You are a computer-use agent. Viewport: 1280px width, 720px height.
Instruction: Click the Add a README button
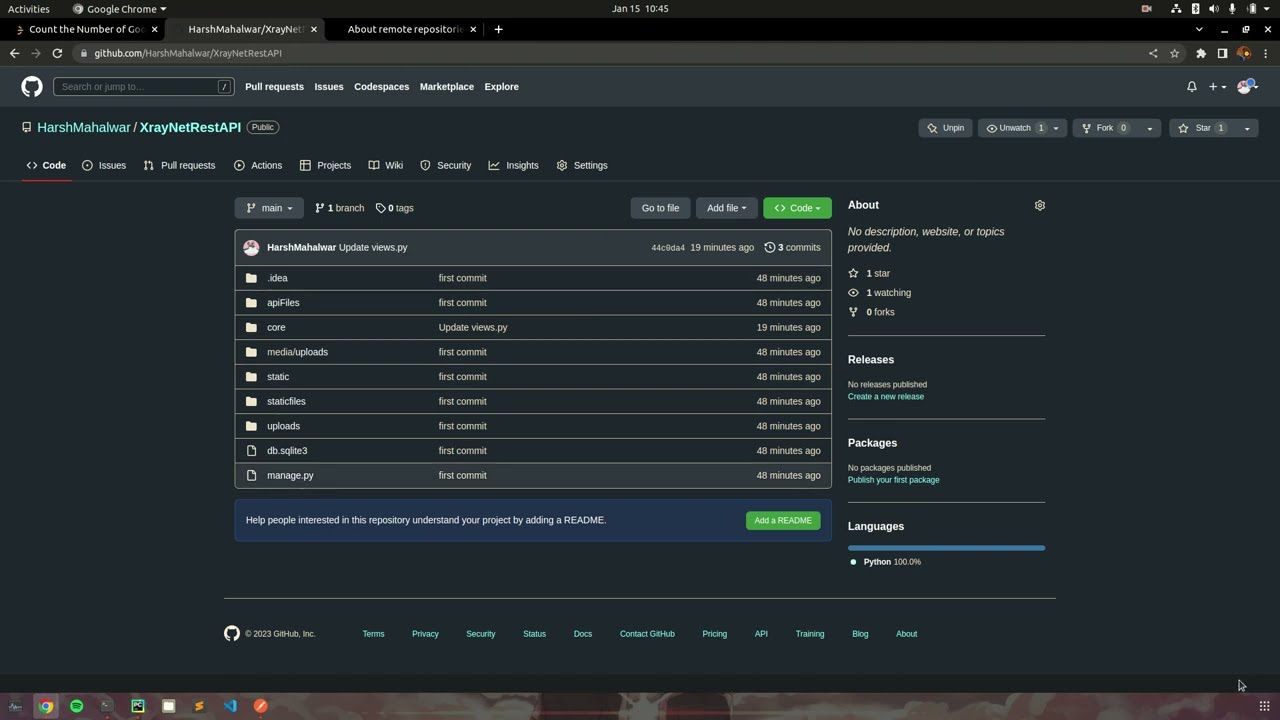pyautogui.click(x=783, y=520)
